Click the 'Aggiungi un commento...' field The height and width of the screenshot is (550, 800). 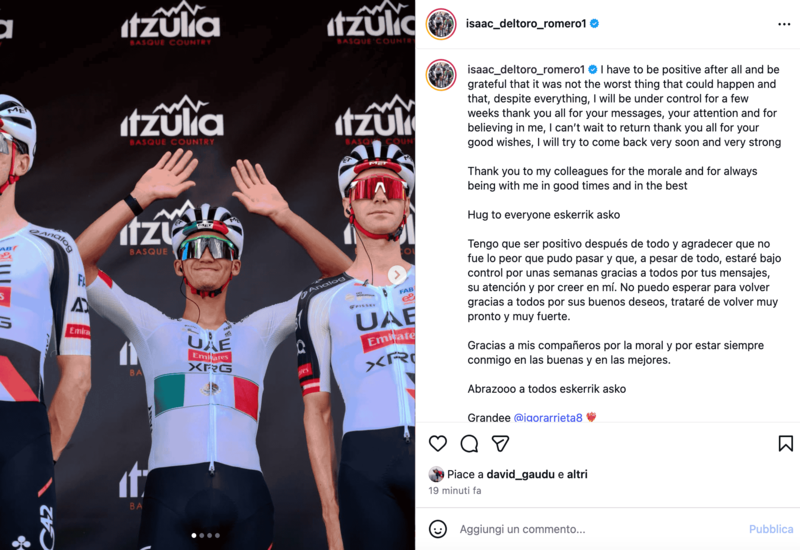pyautogui.click(x=522, y=529)
